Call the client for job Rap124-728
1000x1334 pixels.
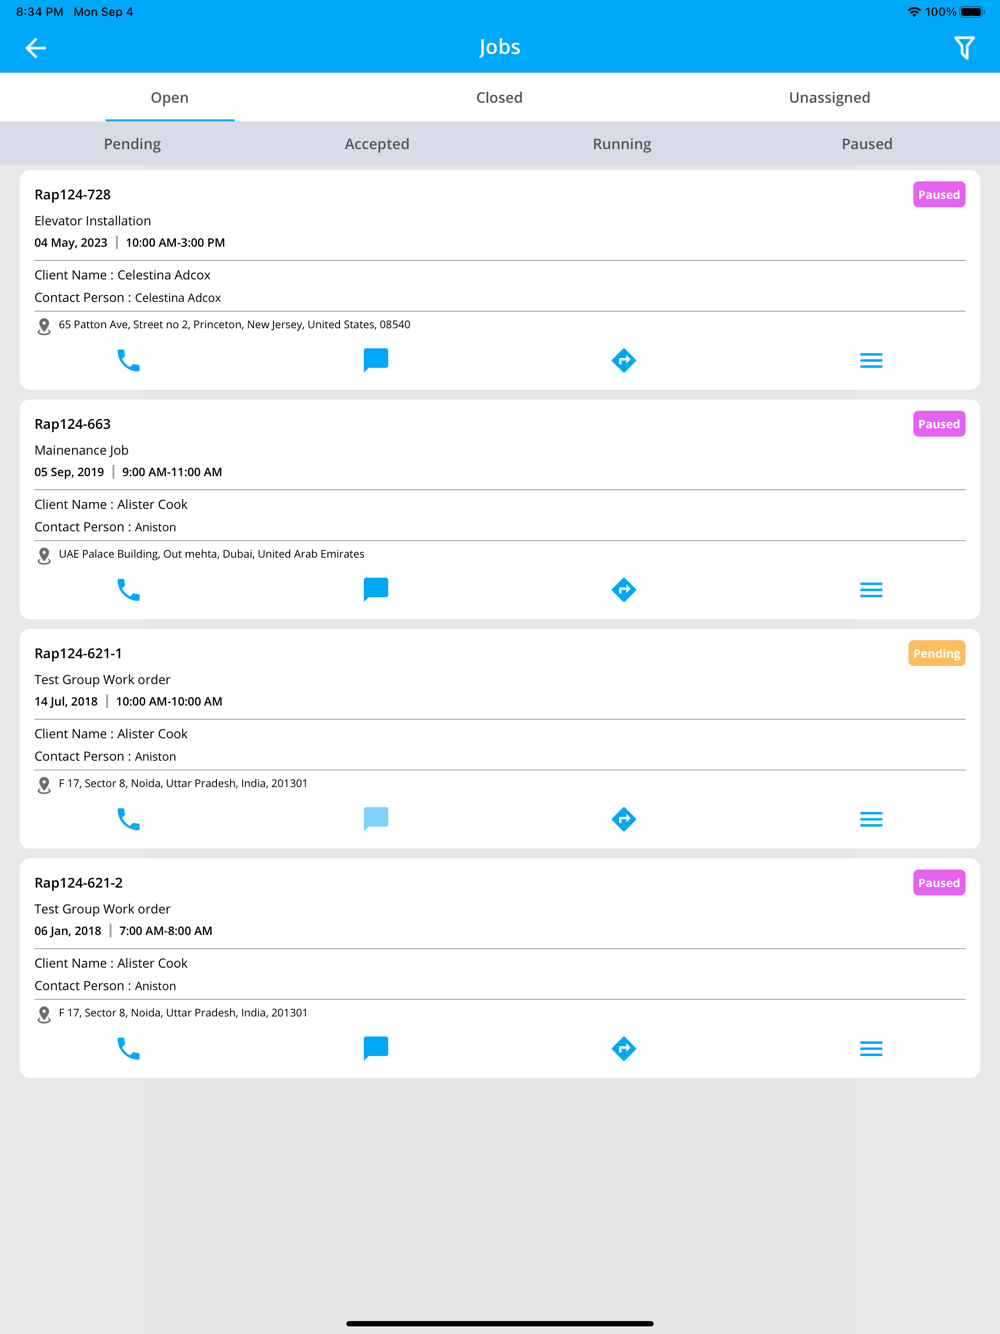[128, 360]
